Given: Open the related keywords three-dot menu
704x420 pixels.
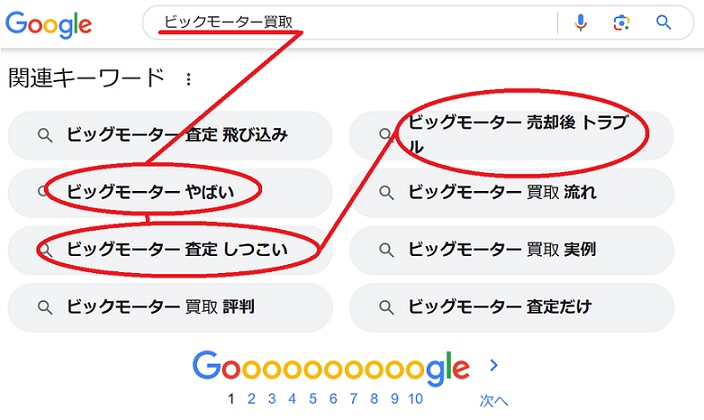Looking at the screenshot, I should click(x=188, y=79).
